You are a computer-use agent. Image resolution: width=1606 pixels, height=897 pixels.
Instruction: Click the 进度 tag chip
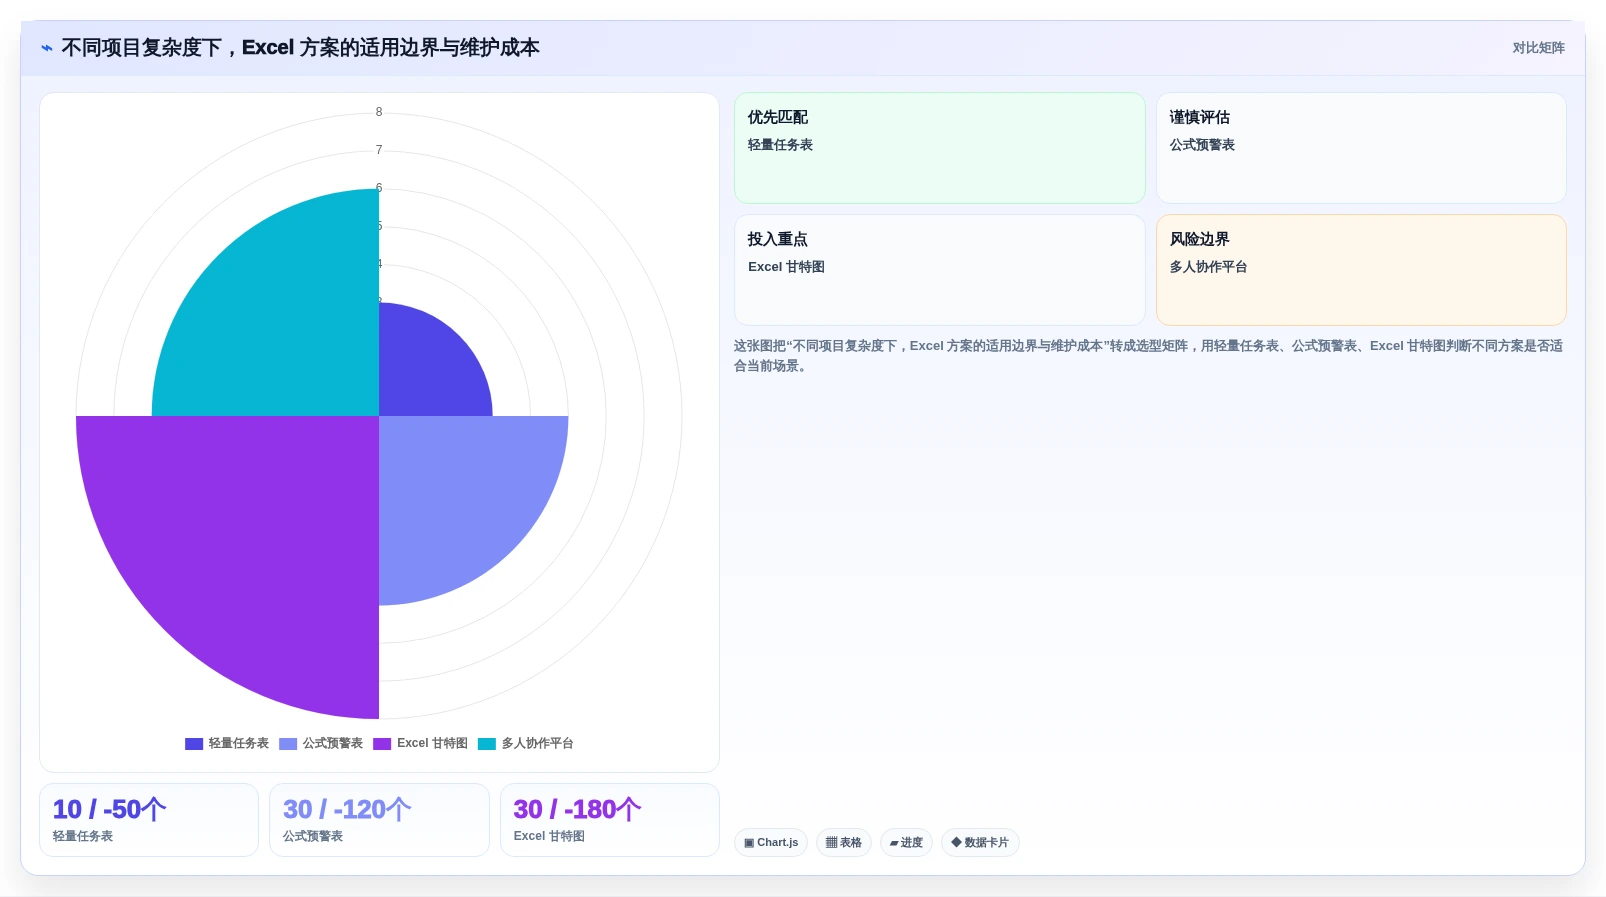[906, 843]
